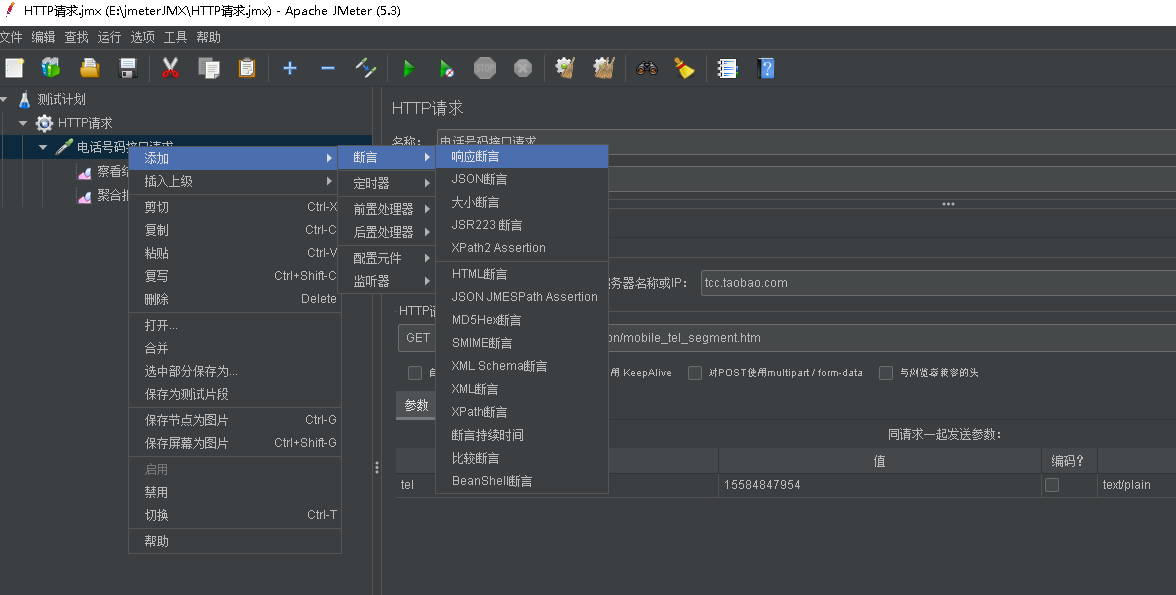Collapse the HTTP请求 thread group arrow

point(23,123)
